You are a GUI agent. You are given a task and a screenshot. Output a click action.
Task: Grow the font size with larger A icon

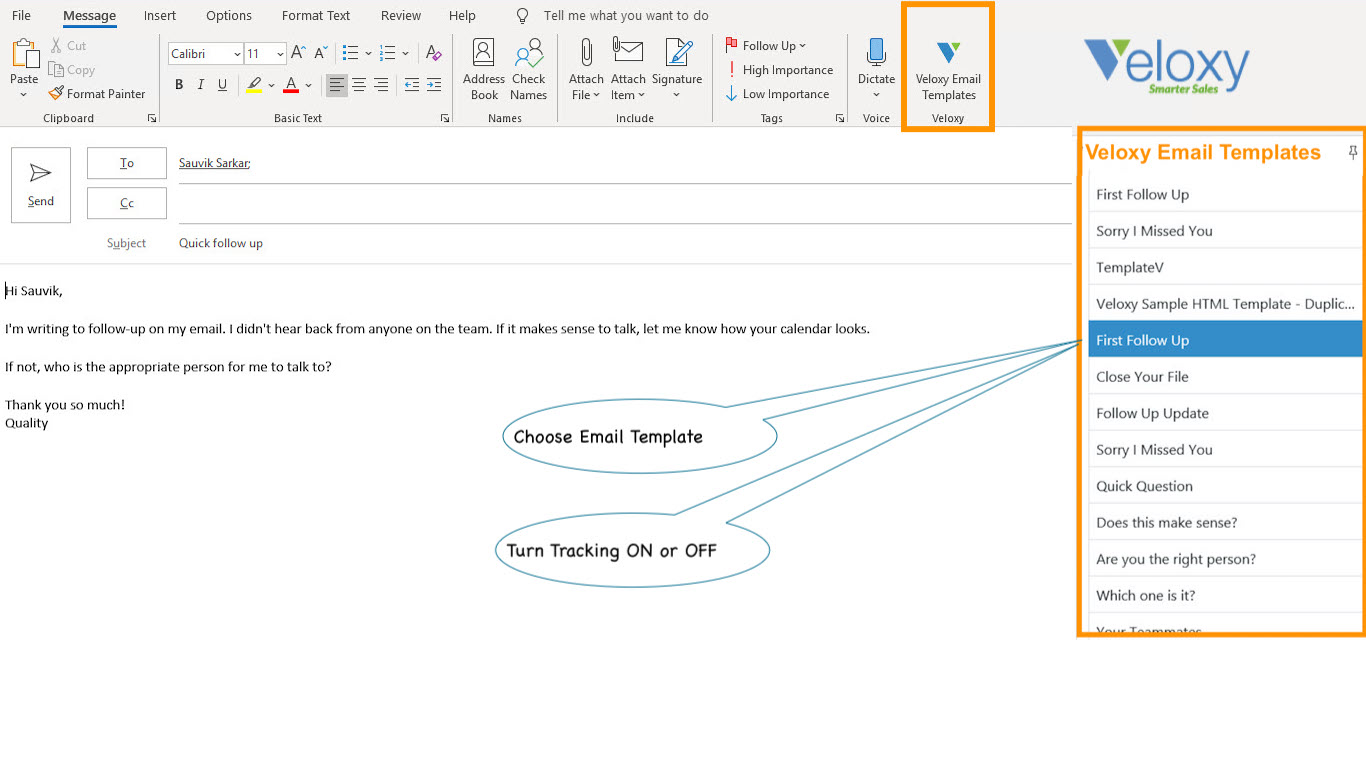[298, 54]
